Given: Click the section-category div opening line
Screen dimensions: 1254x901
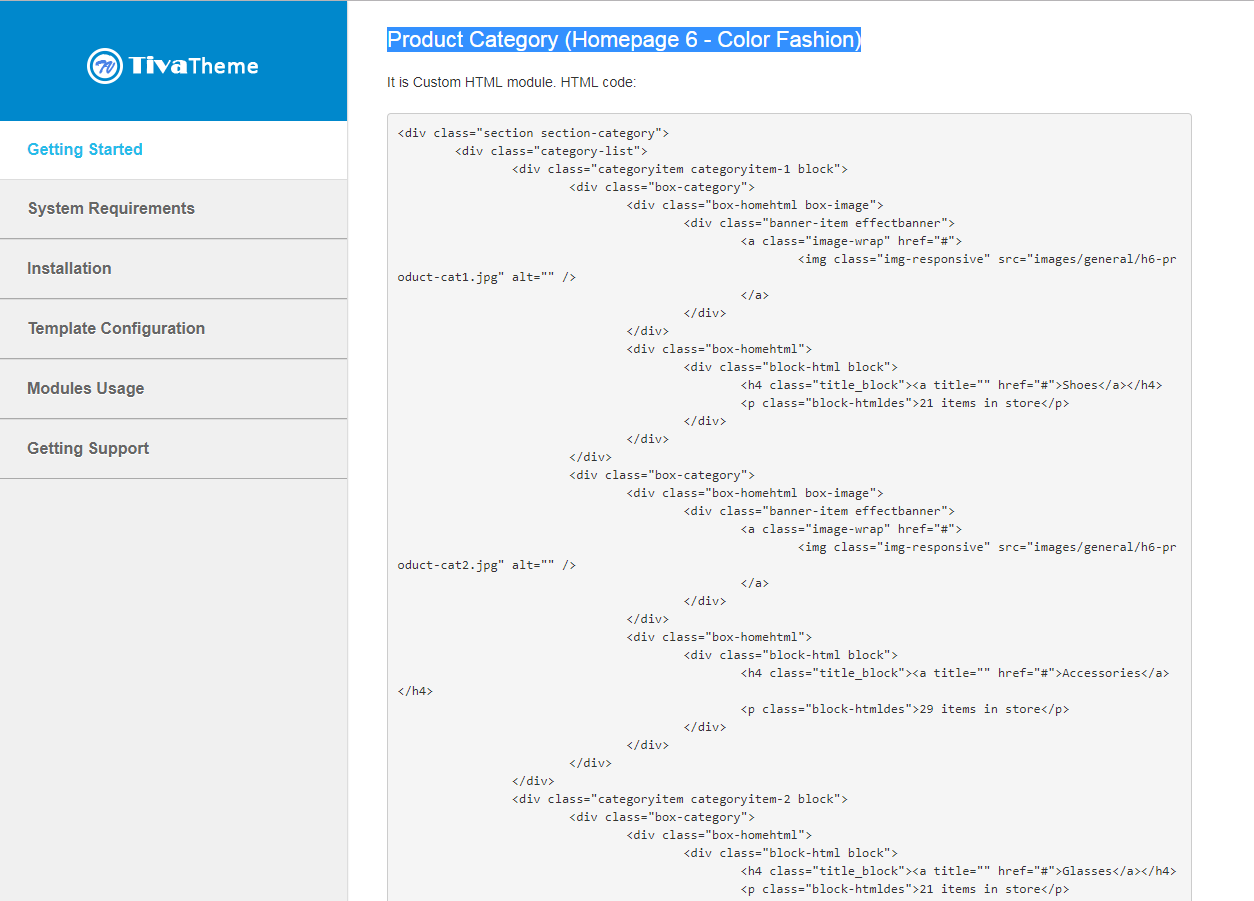Looking at the screenshot, I should 533,133.
